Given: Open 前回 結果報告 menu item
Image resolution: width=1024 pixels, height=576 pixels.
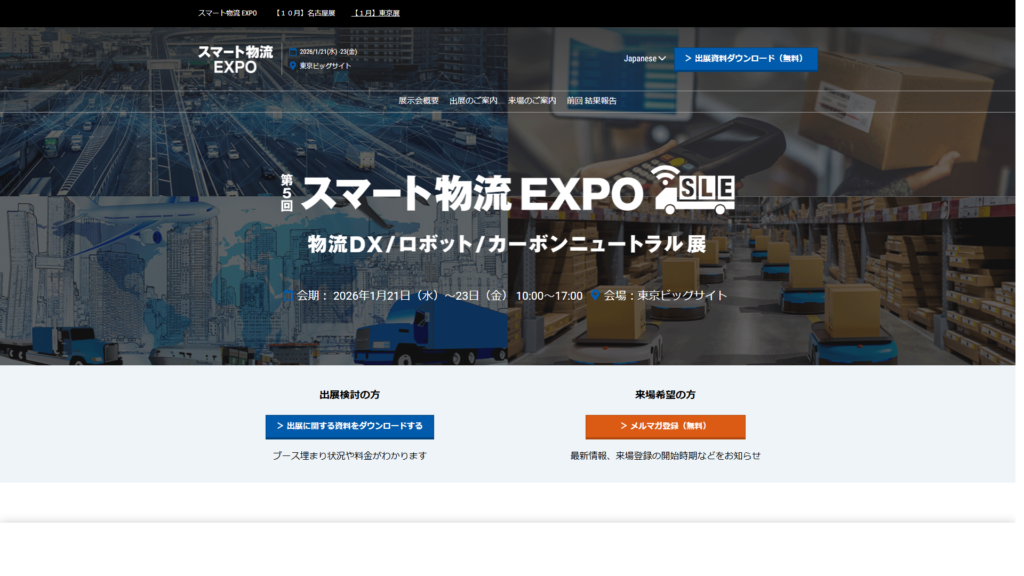Looking at the screenshot, I should [592, 101].
